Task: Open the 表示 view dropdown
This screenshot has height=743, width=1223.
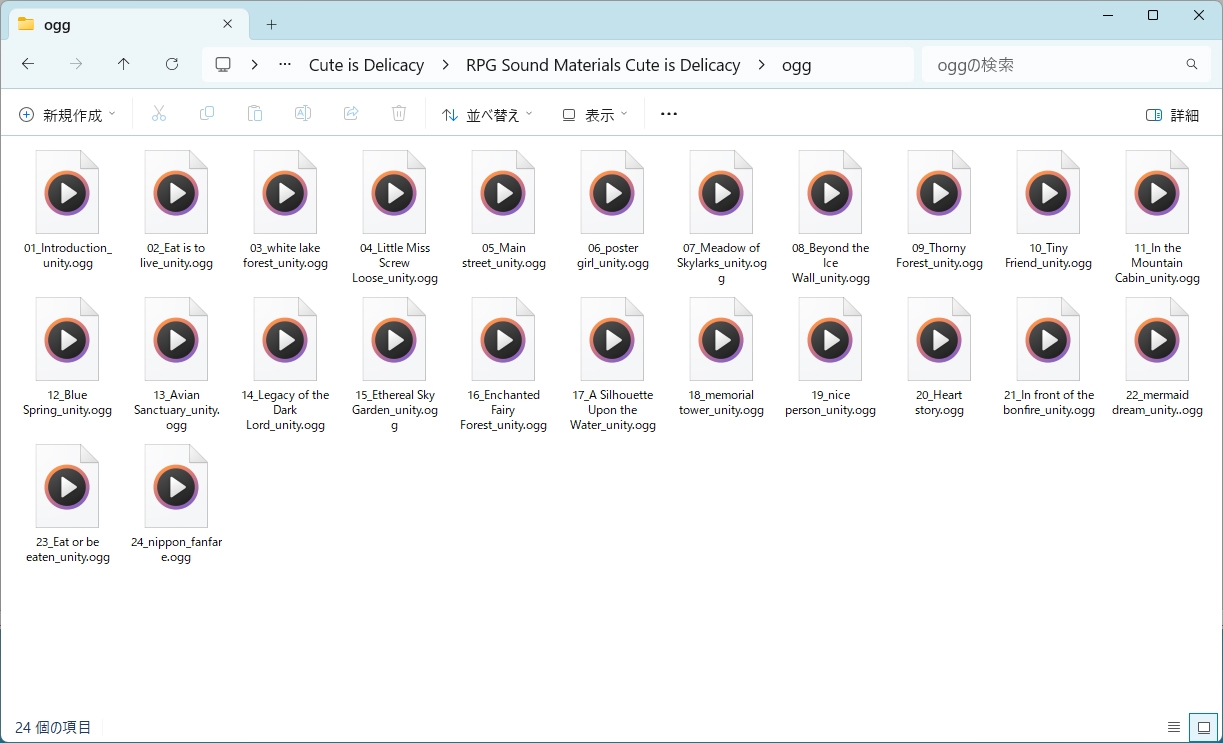Action: [595, 115]
